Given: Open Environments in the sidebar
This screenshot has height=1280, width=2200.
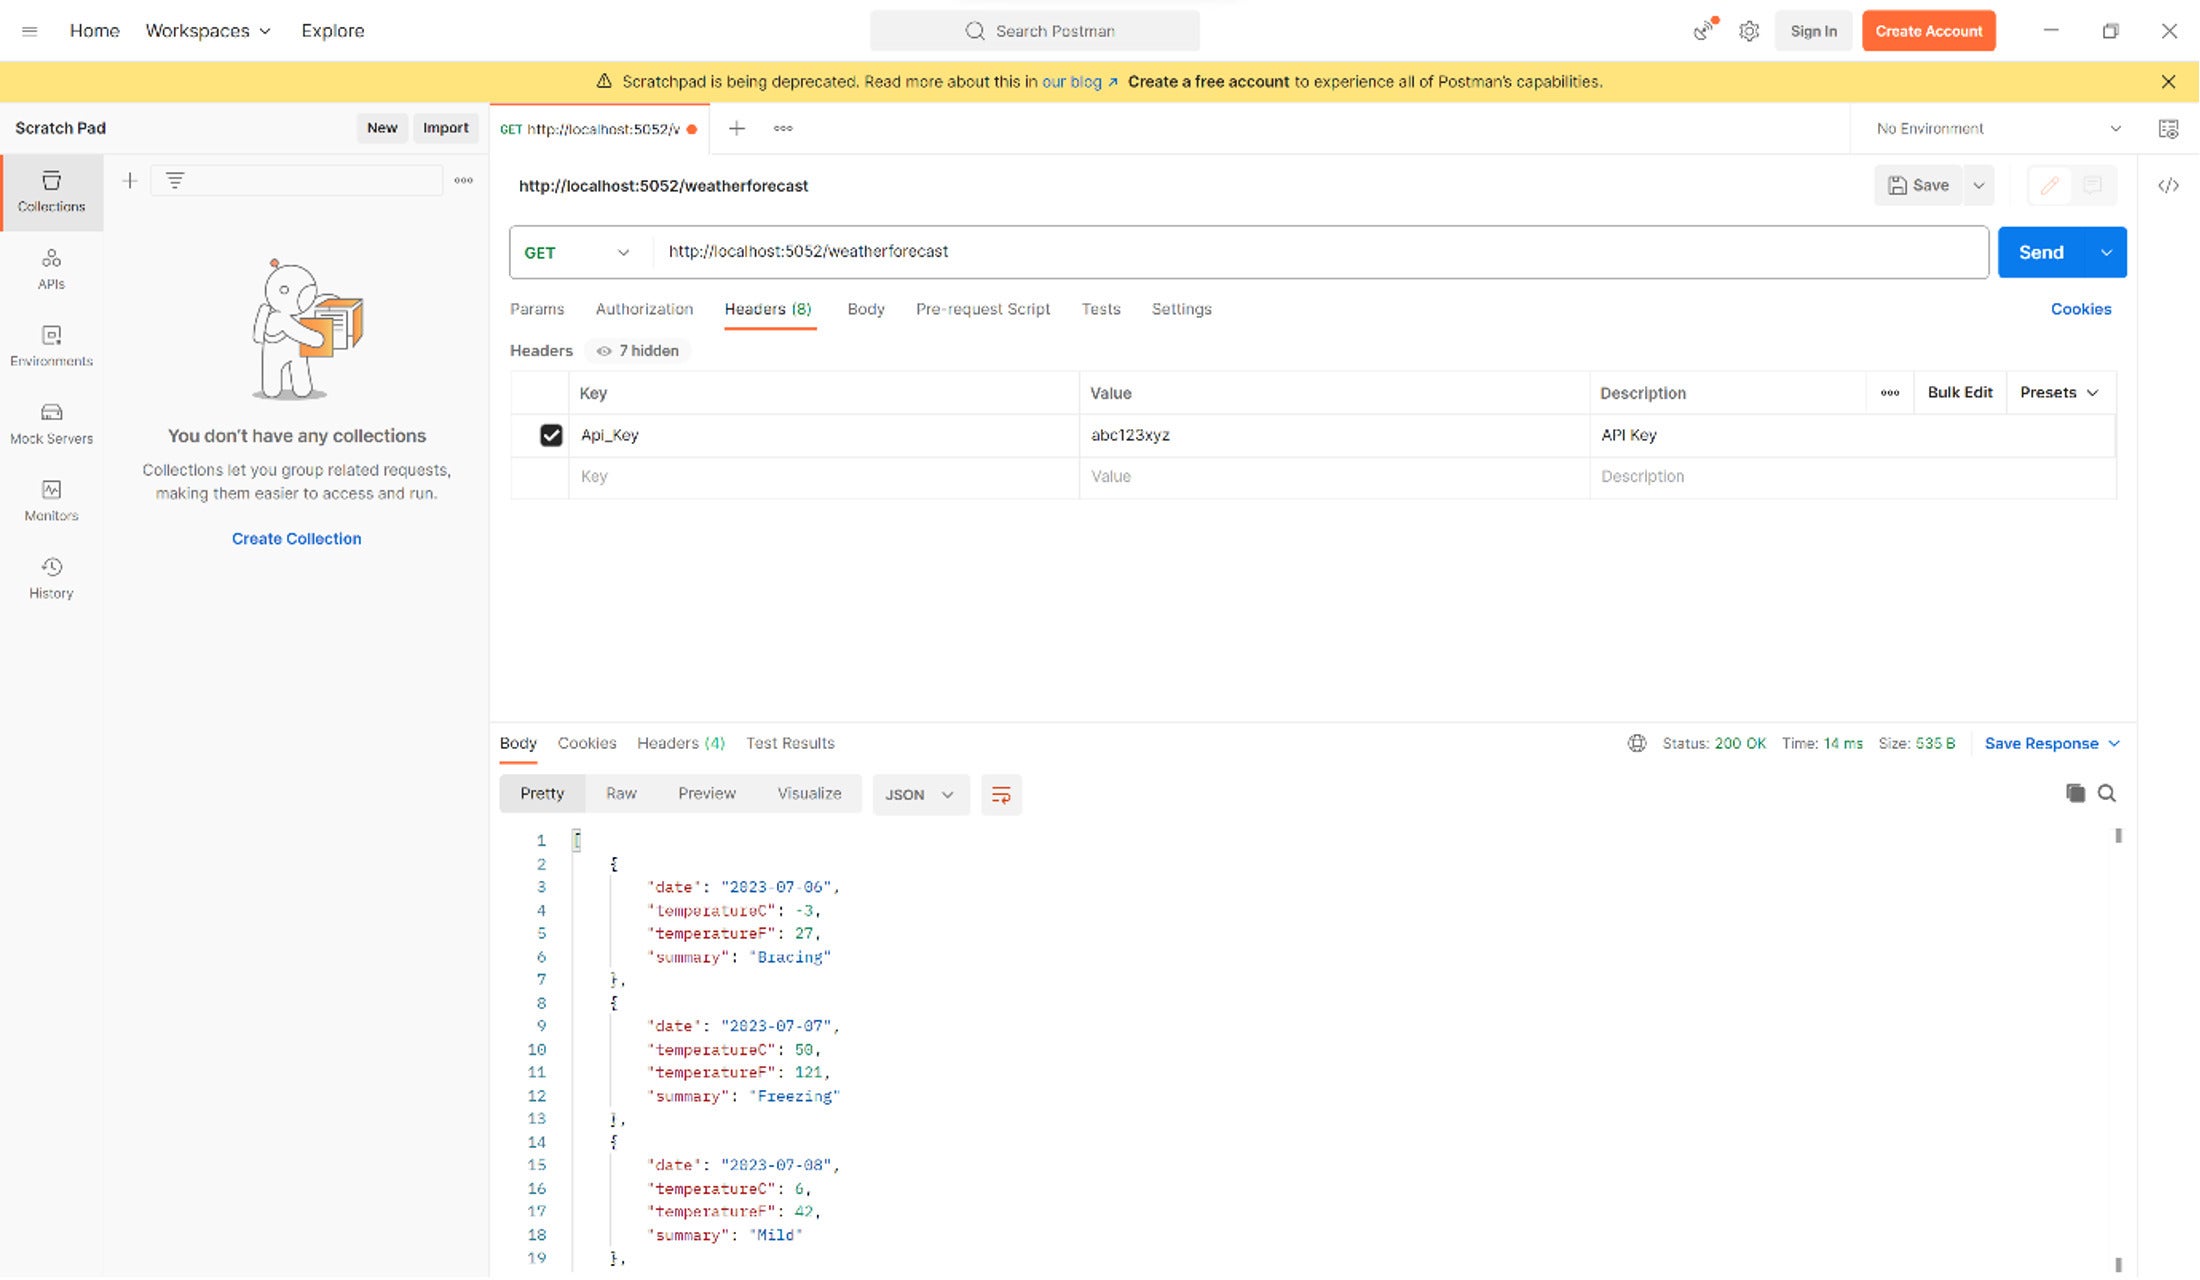Looking at the screenshot, I should pos(51,346).
